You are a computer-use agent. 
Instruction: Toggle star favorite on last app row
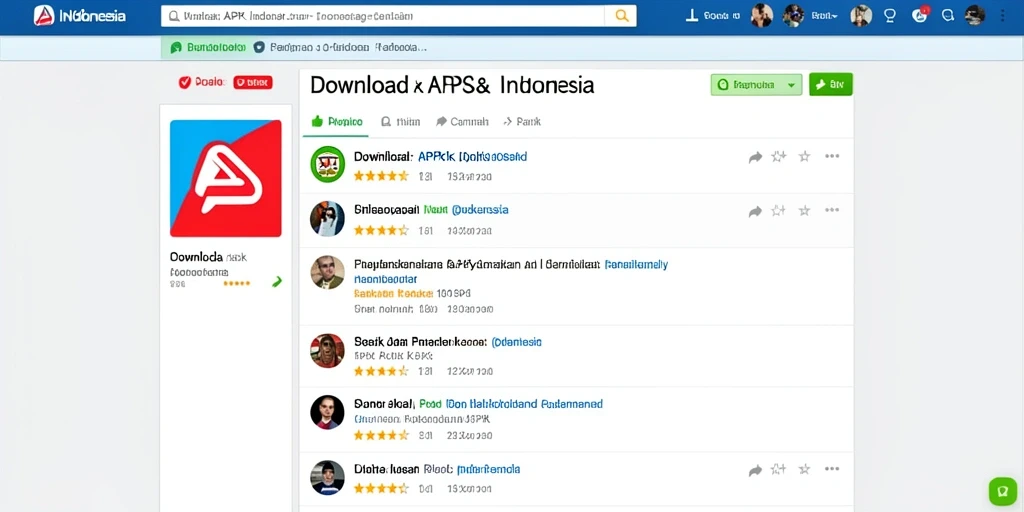pos(805,469)
